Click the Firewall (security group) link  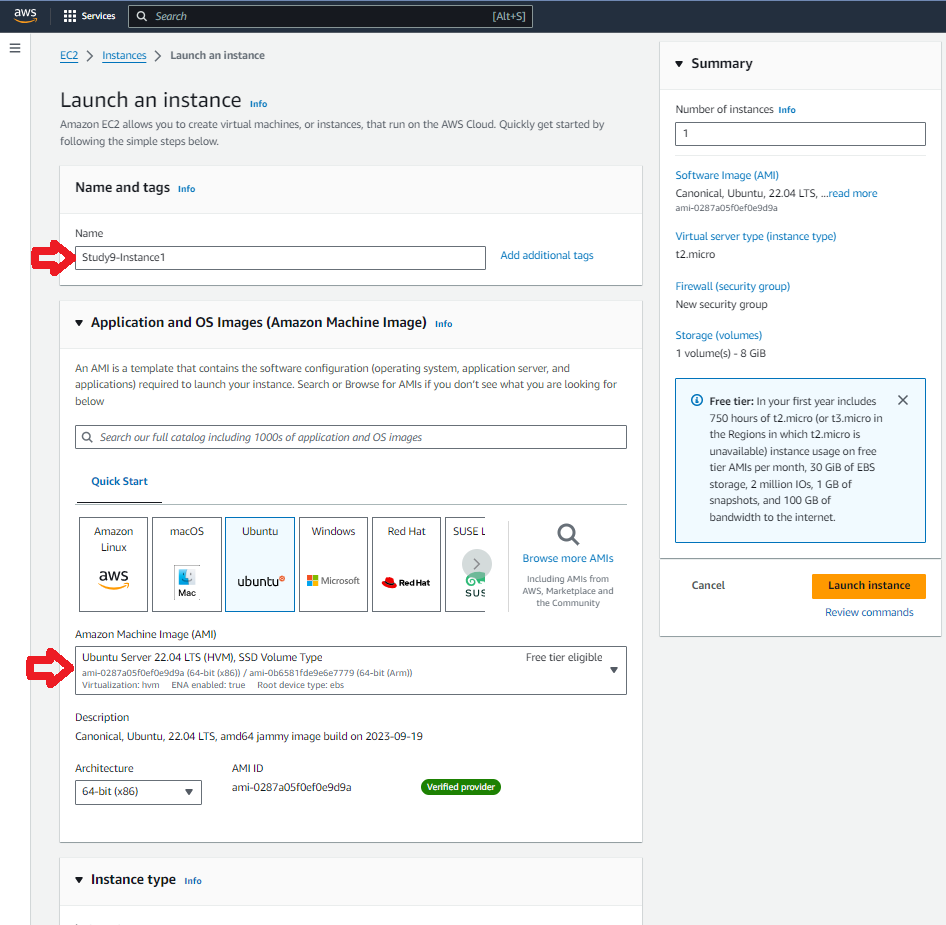[732, 286]
